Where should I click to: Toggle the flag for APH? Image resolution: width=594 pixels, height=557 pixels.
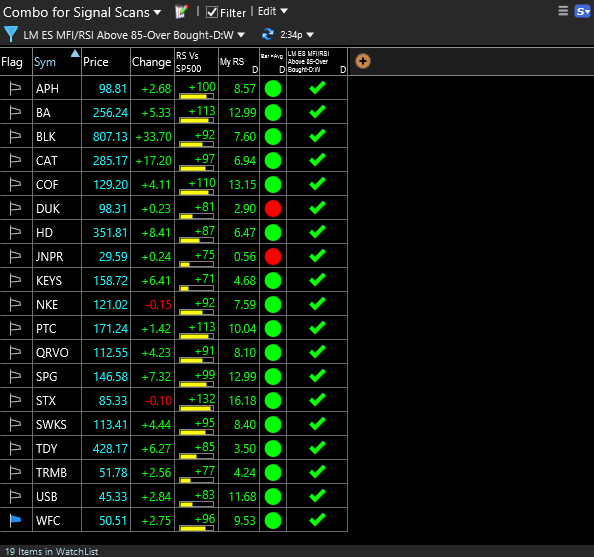tap(15, 89)
